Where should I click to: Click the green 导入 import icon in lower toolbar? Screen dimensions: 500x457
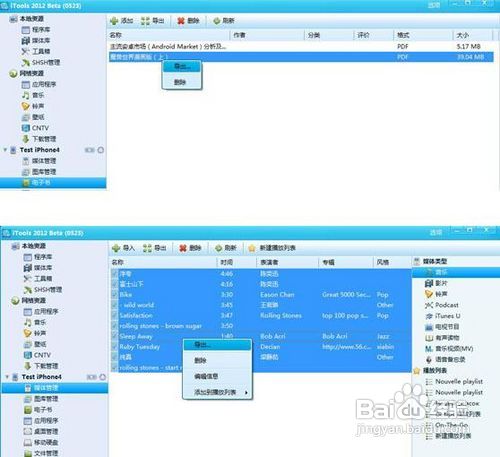click(116, 248)
